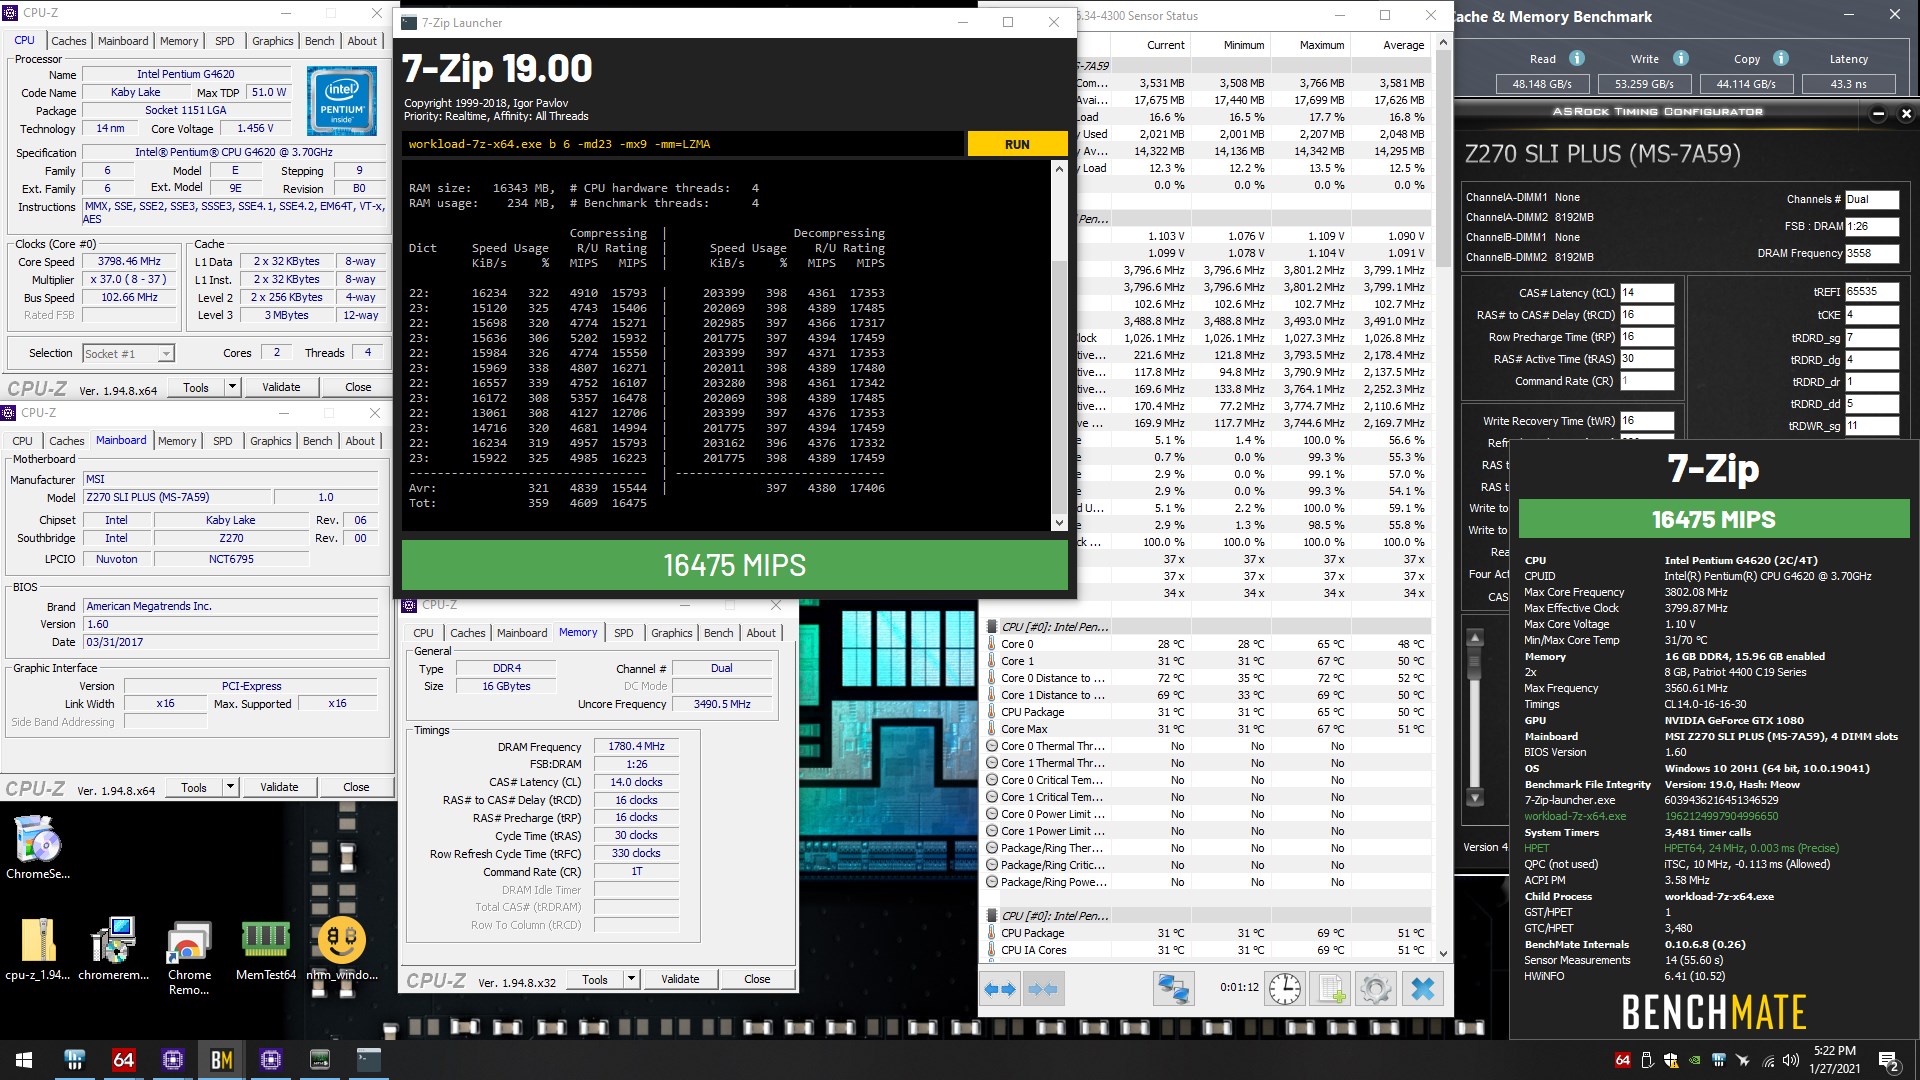
Task: Click the blue X close icon in HWiNFO toolbar
Action: pos(1422,989)
